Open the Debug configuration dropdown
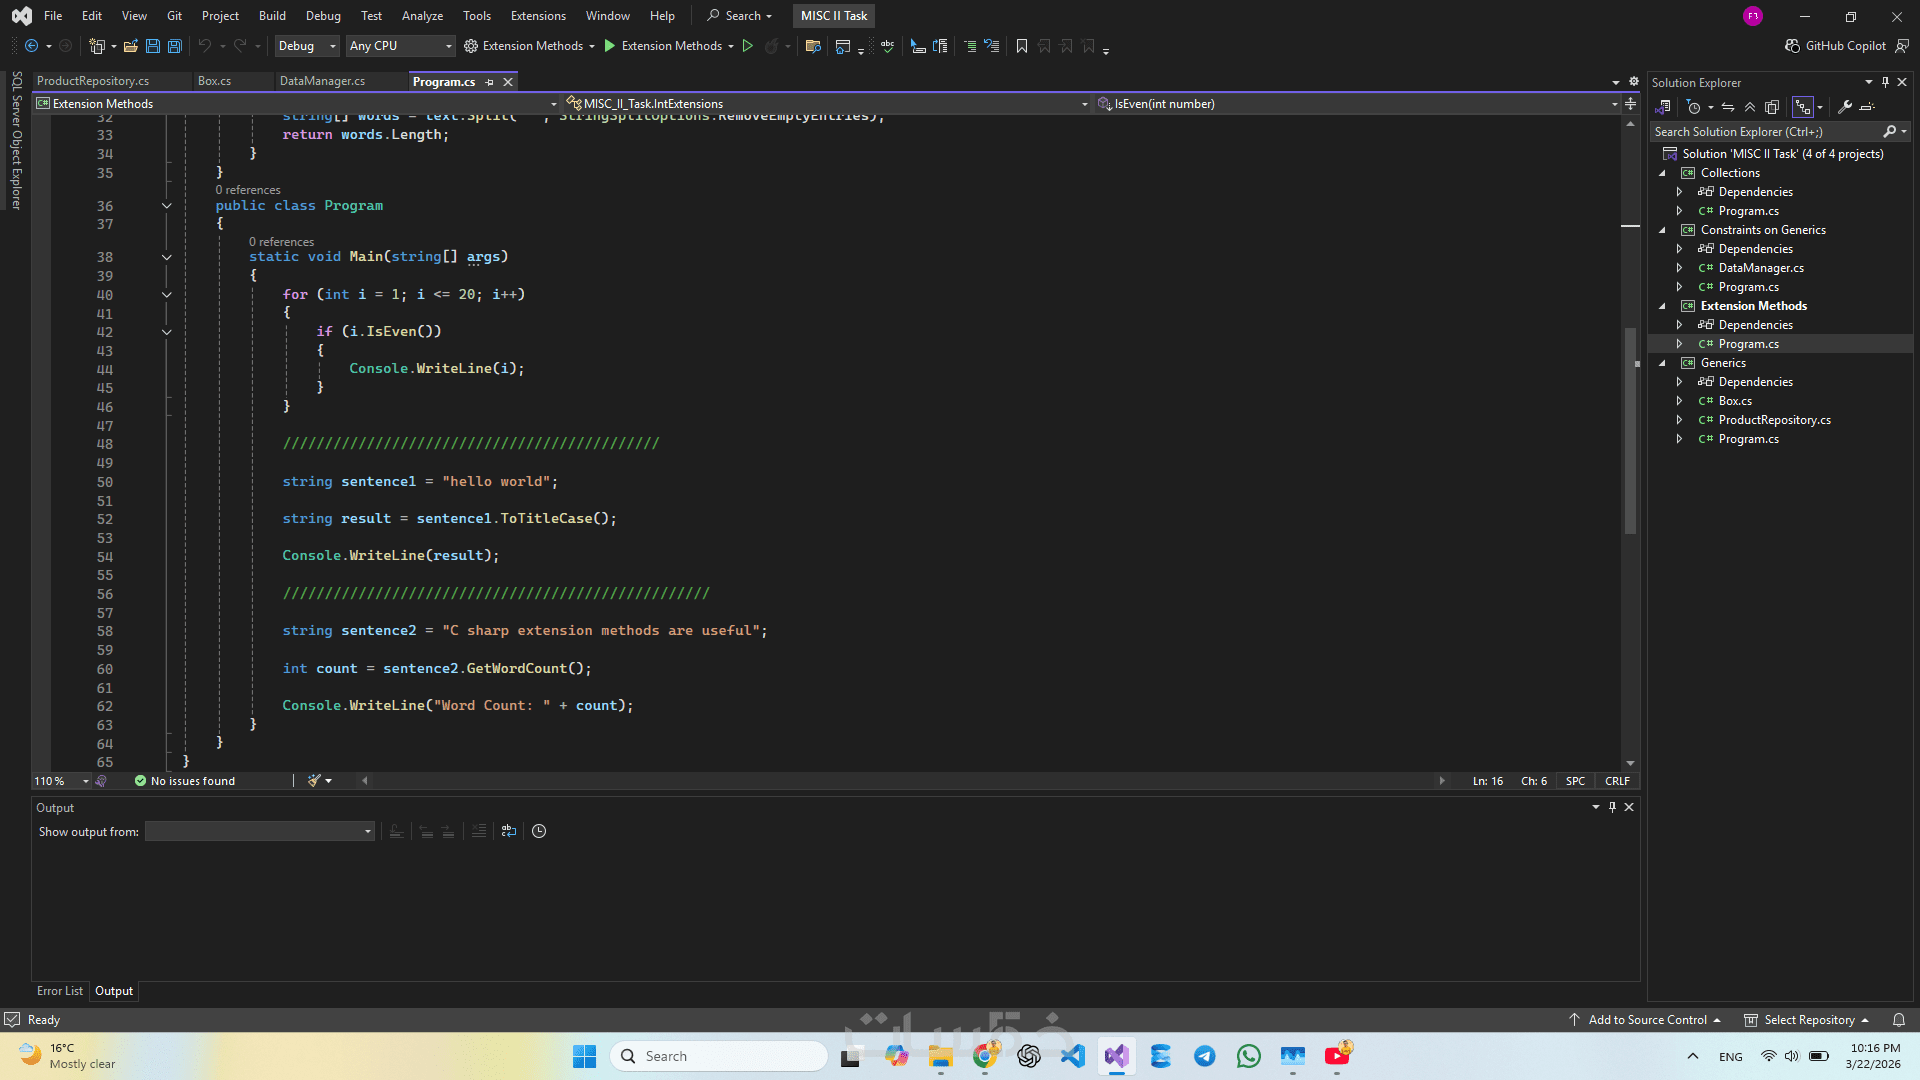 point(307,46)
